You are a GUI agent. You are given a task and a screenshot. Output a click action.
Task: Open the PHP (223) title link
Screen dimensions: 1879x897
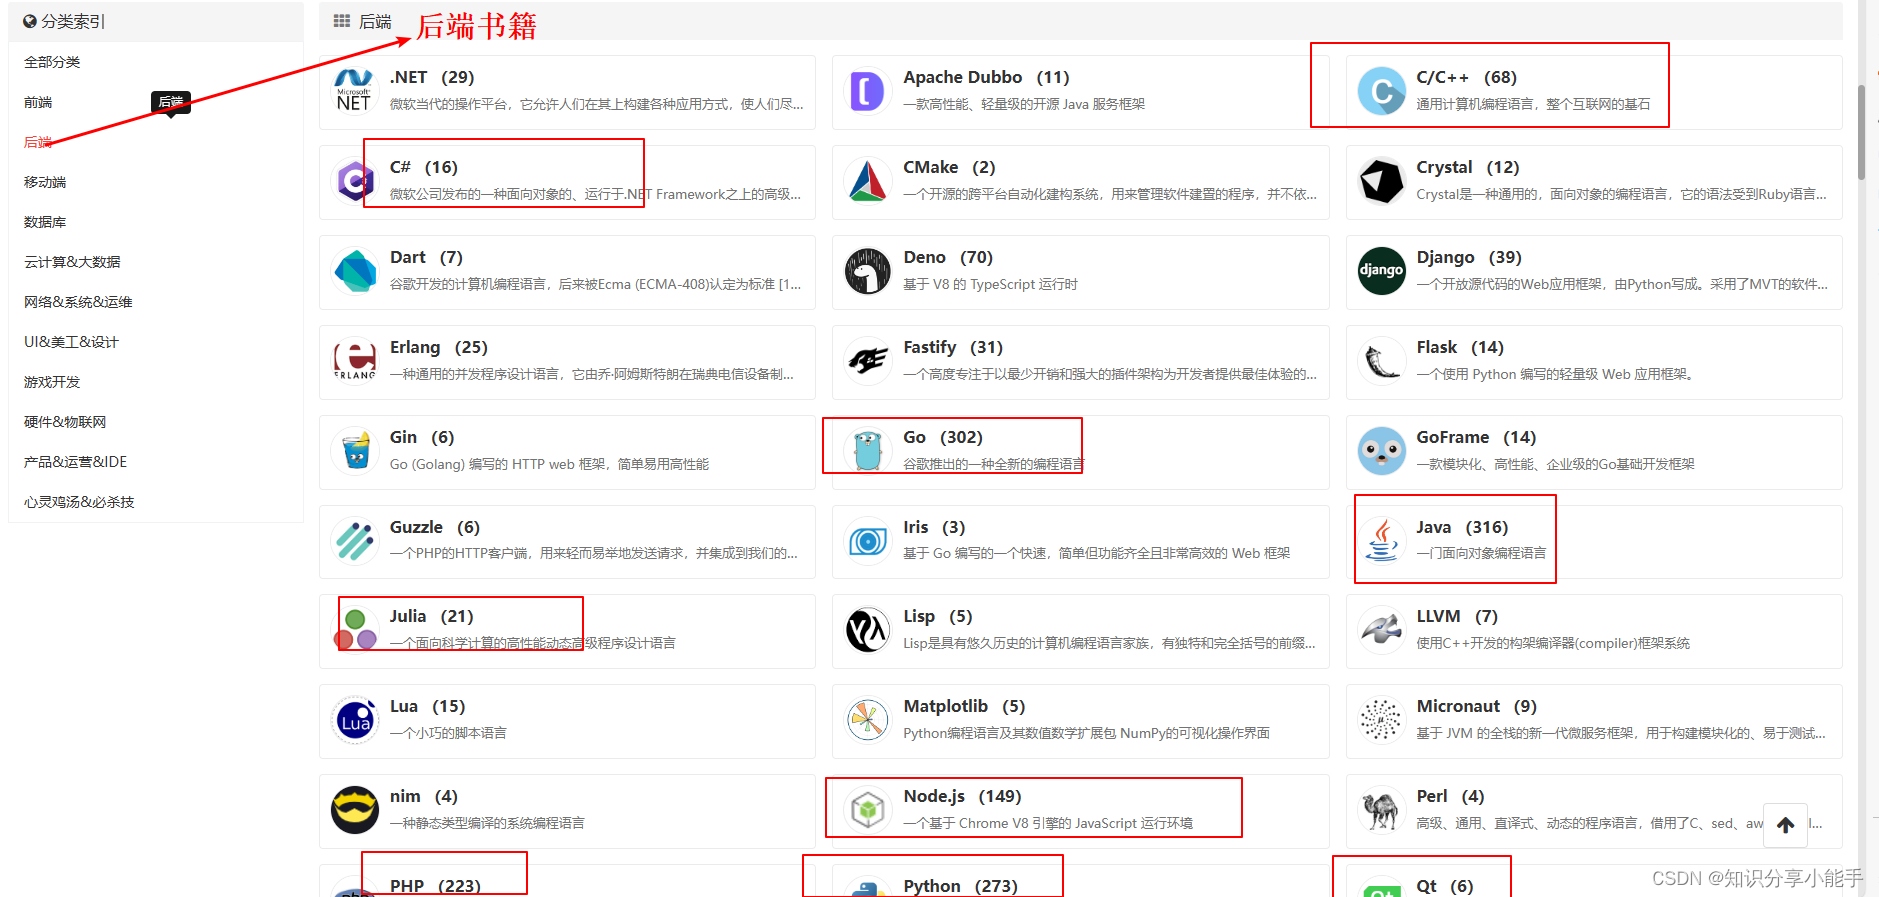coord(435,886)
